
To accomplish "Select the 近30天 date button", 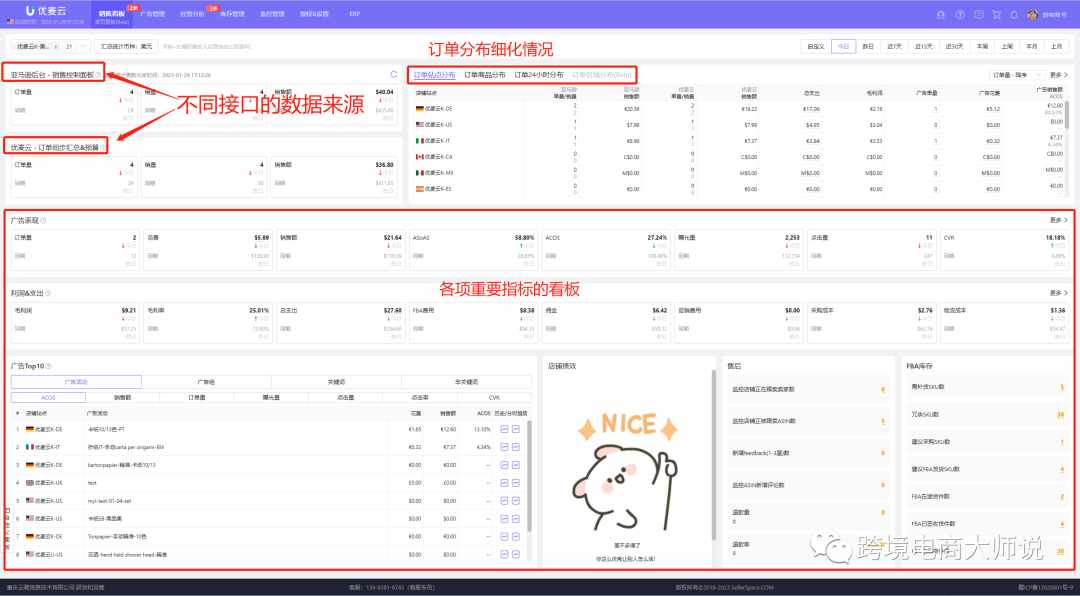I will [954, 46].
